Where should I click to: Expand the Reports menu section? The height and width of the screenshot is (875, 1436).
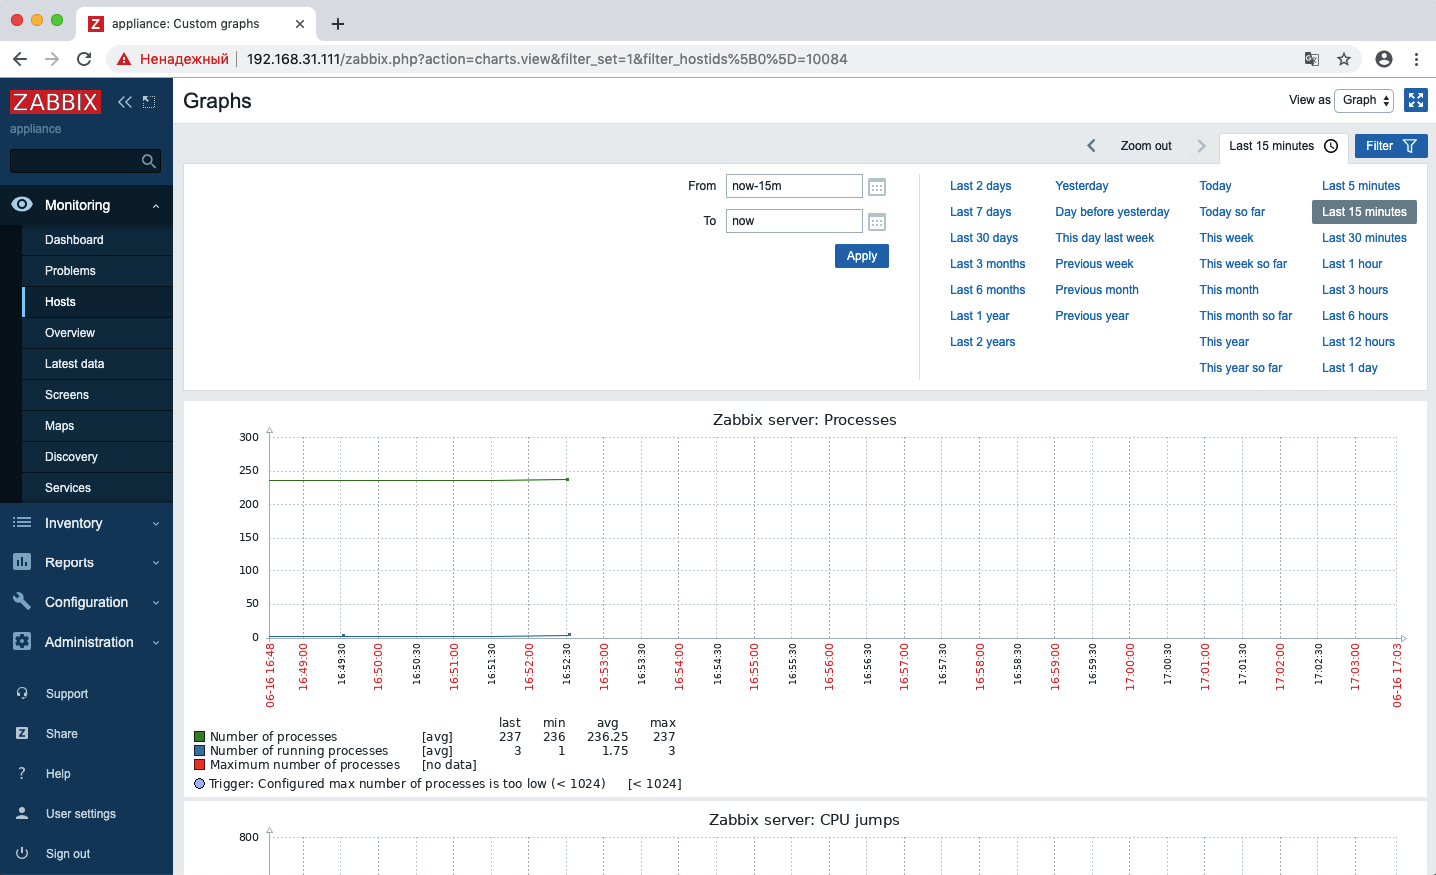156,563
